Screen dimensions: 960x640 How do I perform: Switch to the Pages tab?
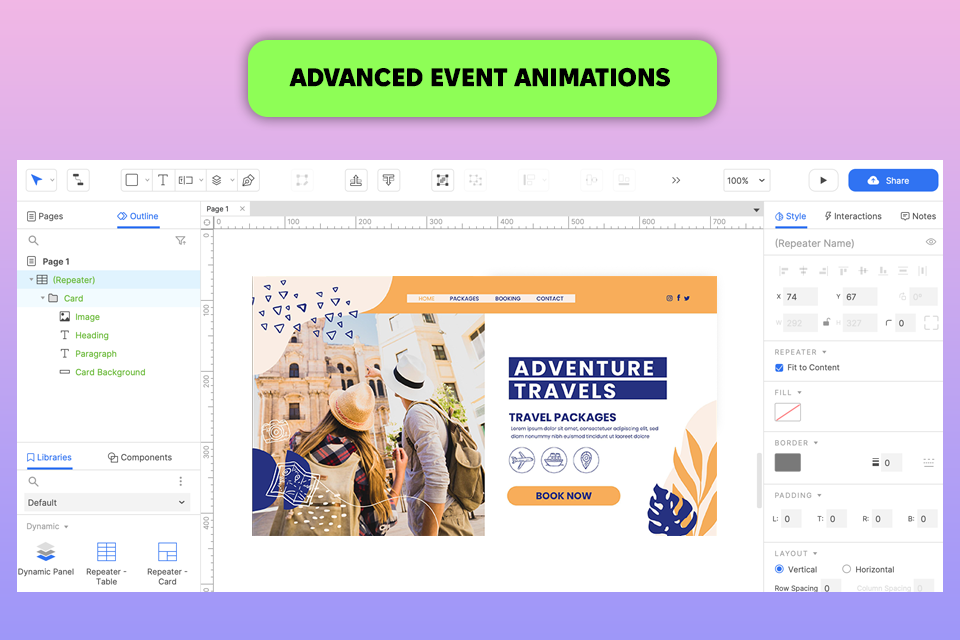[45, 216]
